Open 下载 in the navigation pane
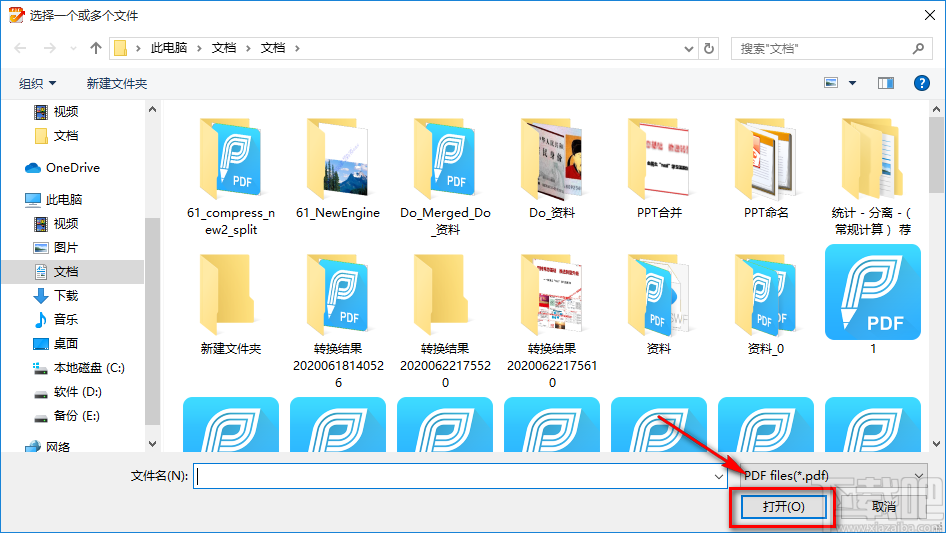 click(56, 295)
